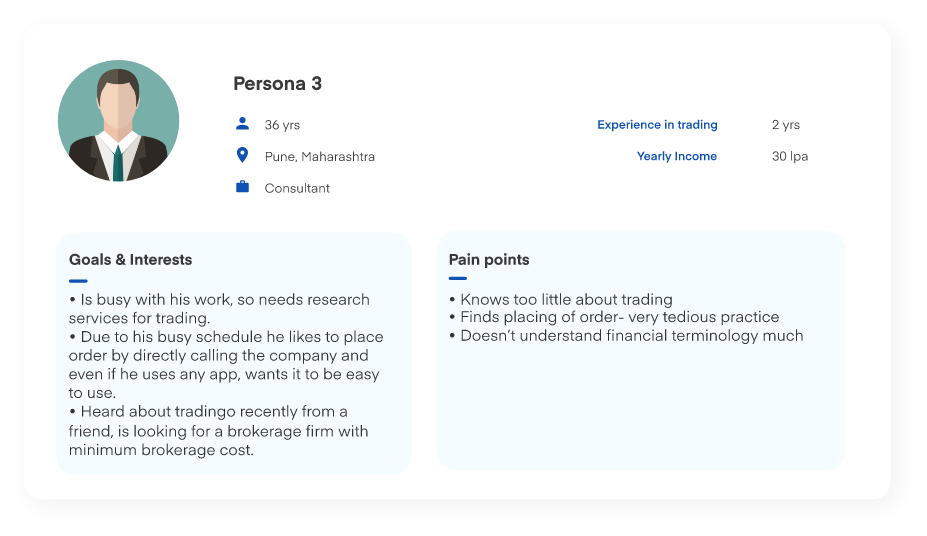
Task: Click Pune, Maharashtra location text
Action: point(320,157)
